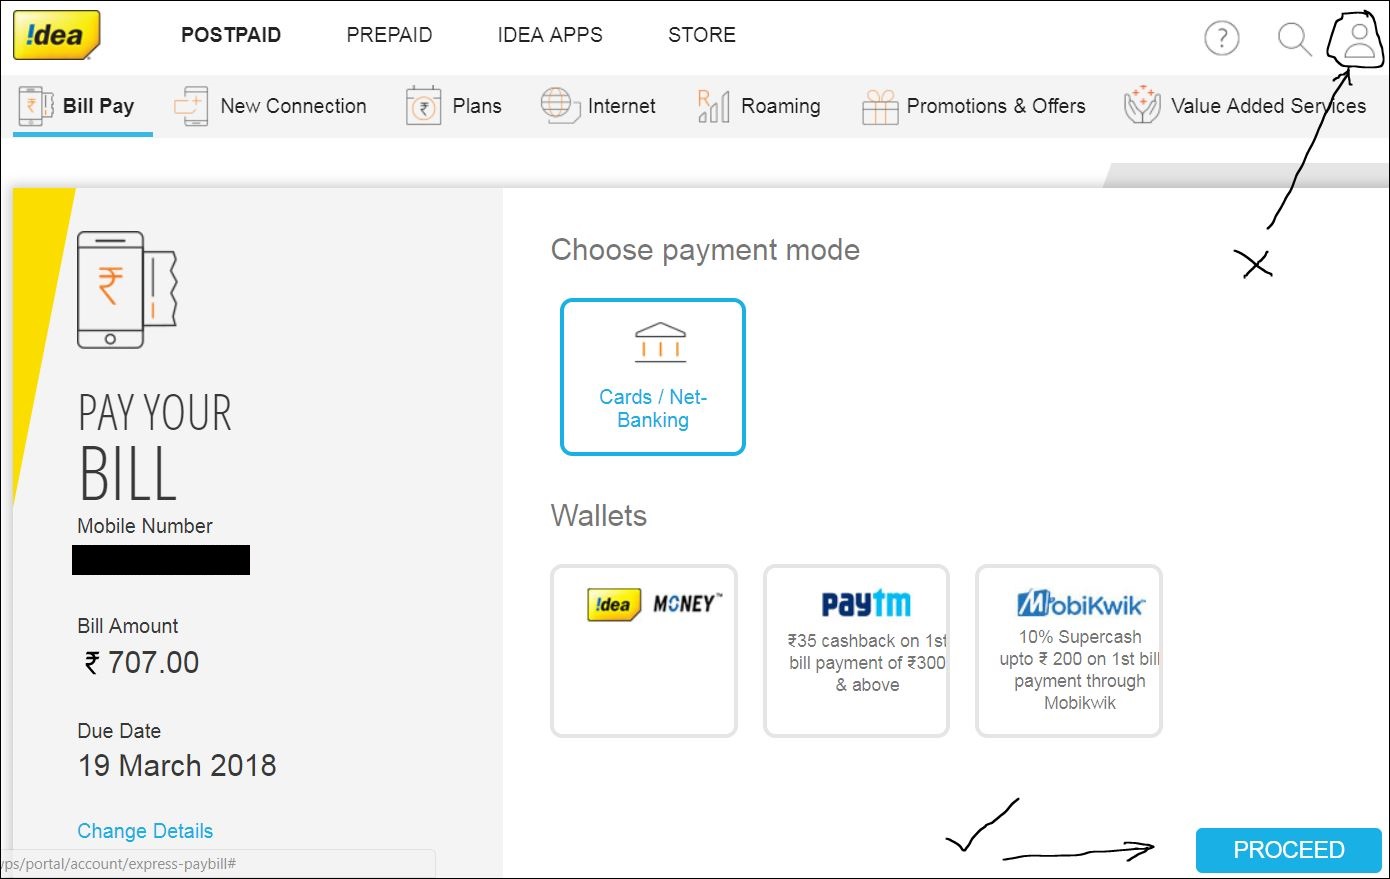Go to New Connection tab
This screenshot has height=879, width=1390.
coord(270,106)
